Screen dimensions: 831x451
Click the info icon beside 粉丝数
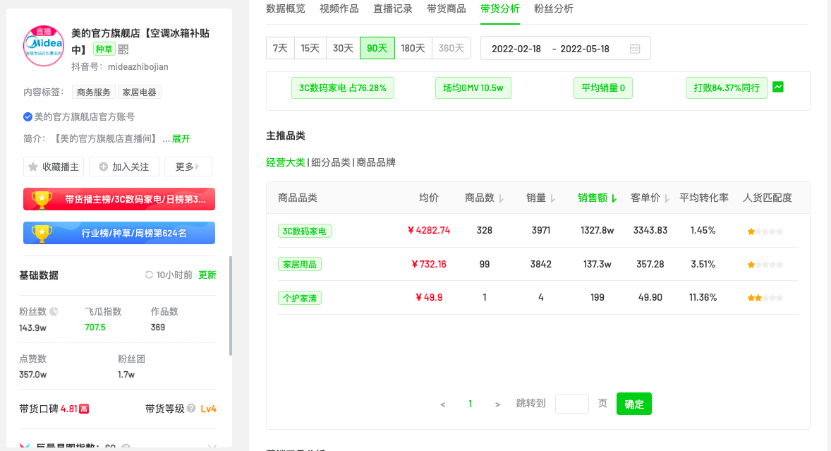(x=54, y=312)
